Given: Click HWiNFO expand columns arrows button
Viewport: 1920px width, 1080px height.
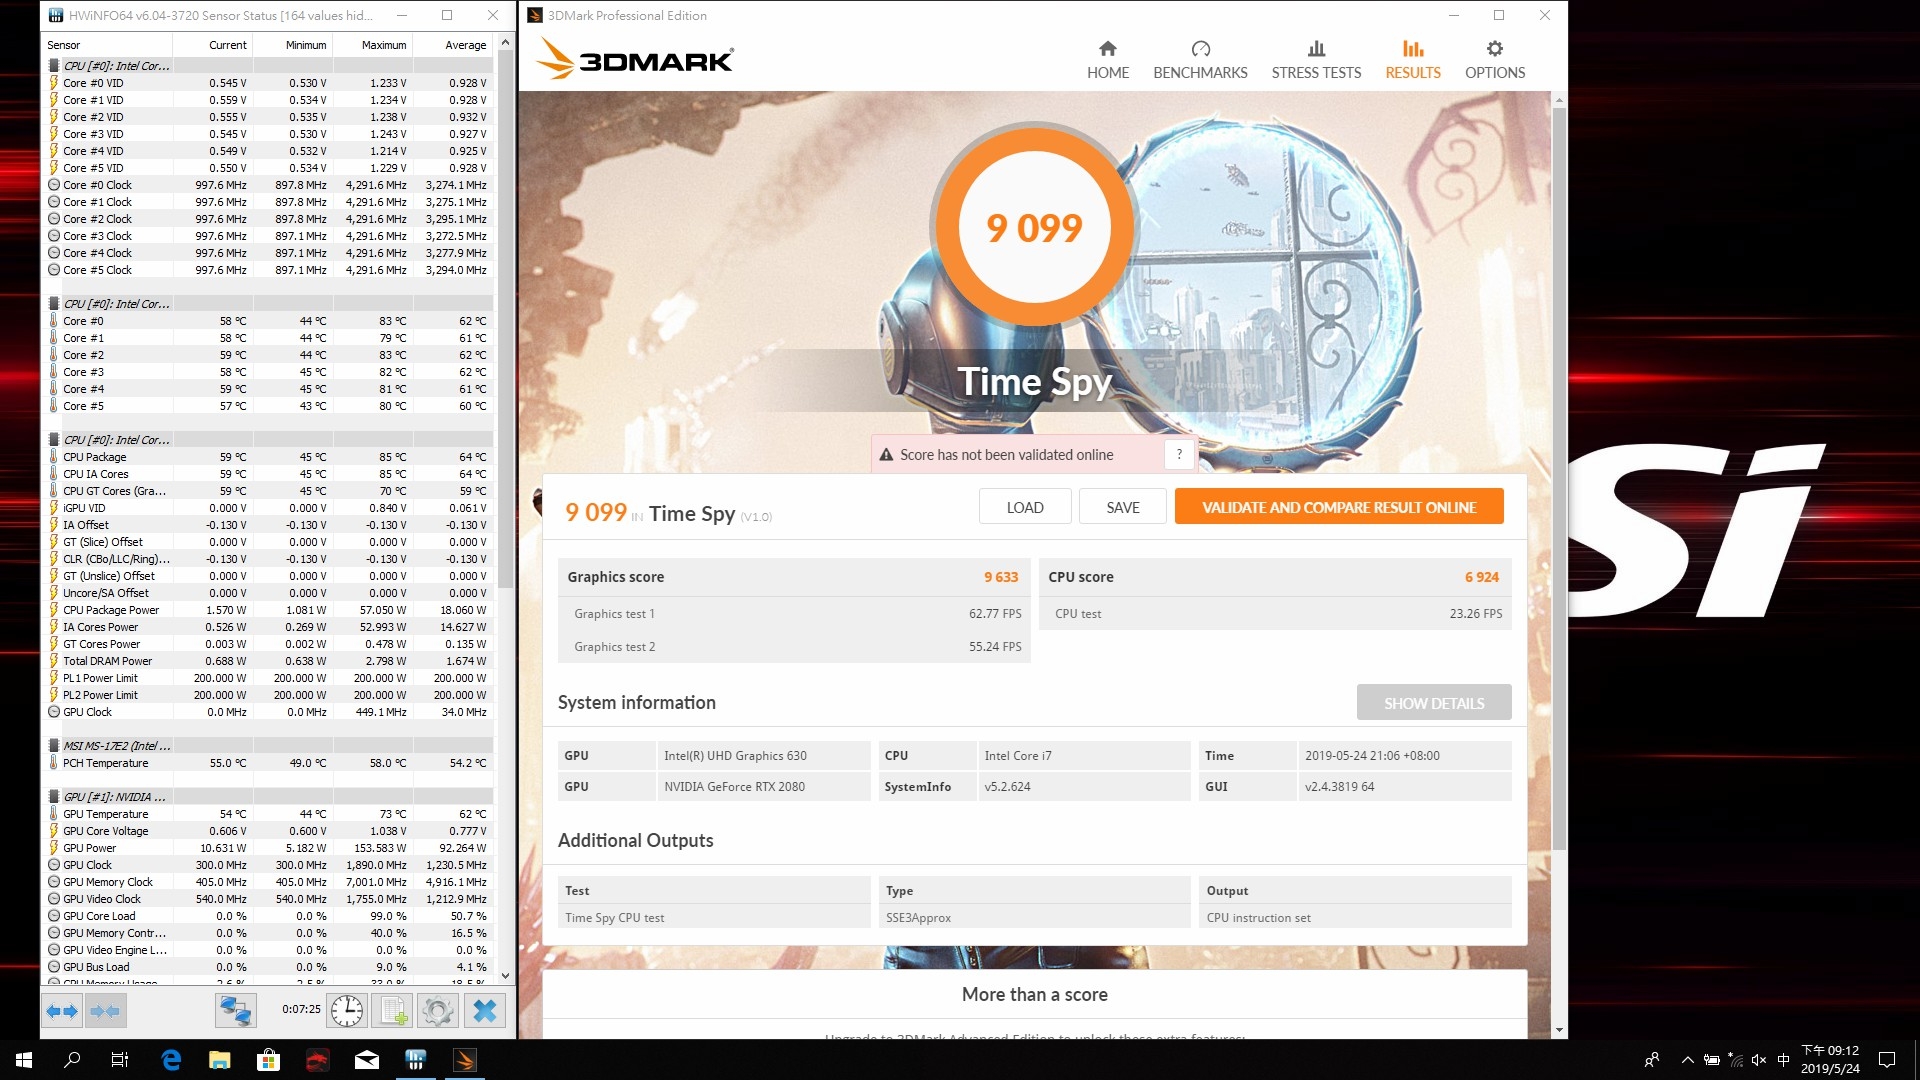Looking at the screenshot, I should (62, 1011).
